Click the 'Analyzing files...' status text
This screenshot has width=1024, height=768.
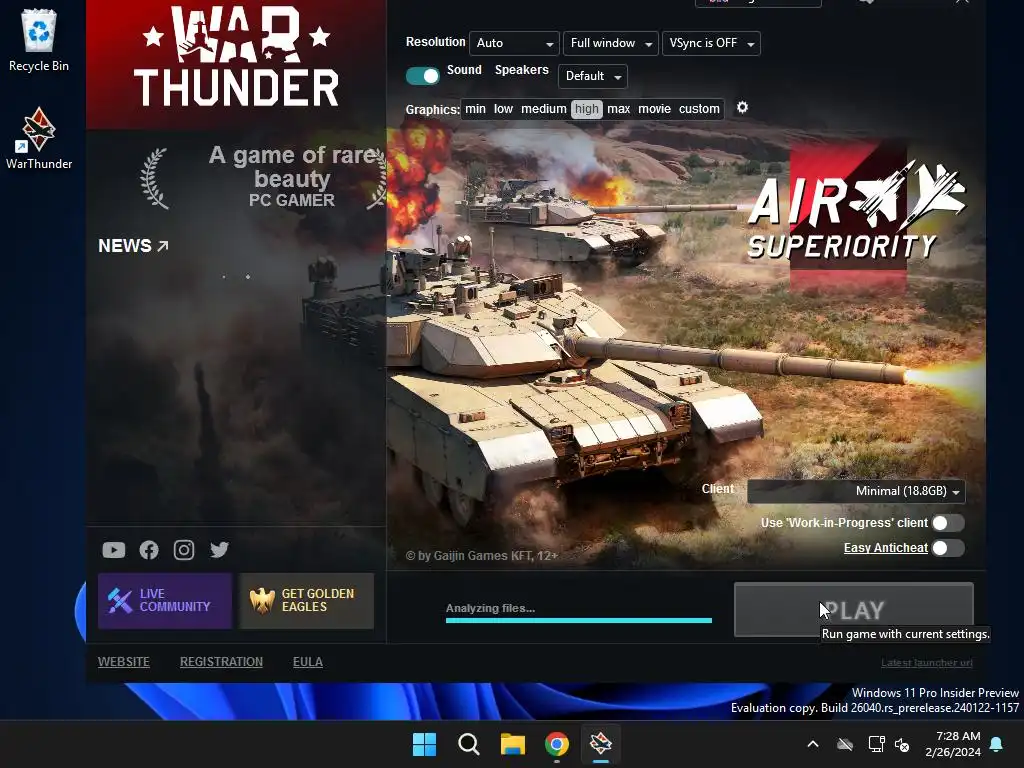pos(490,608)
